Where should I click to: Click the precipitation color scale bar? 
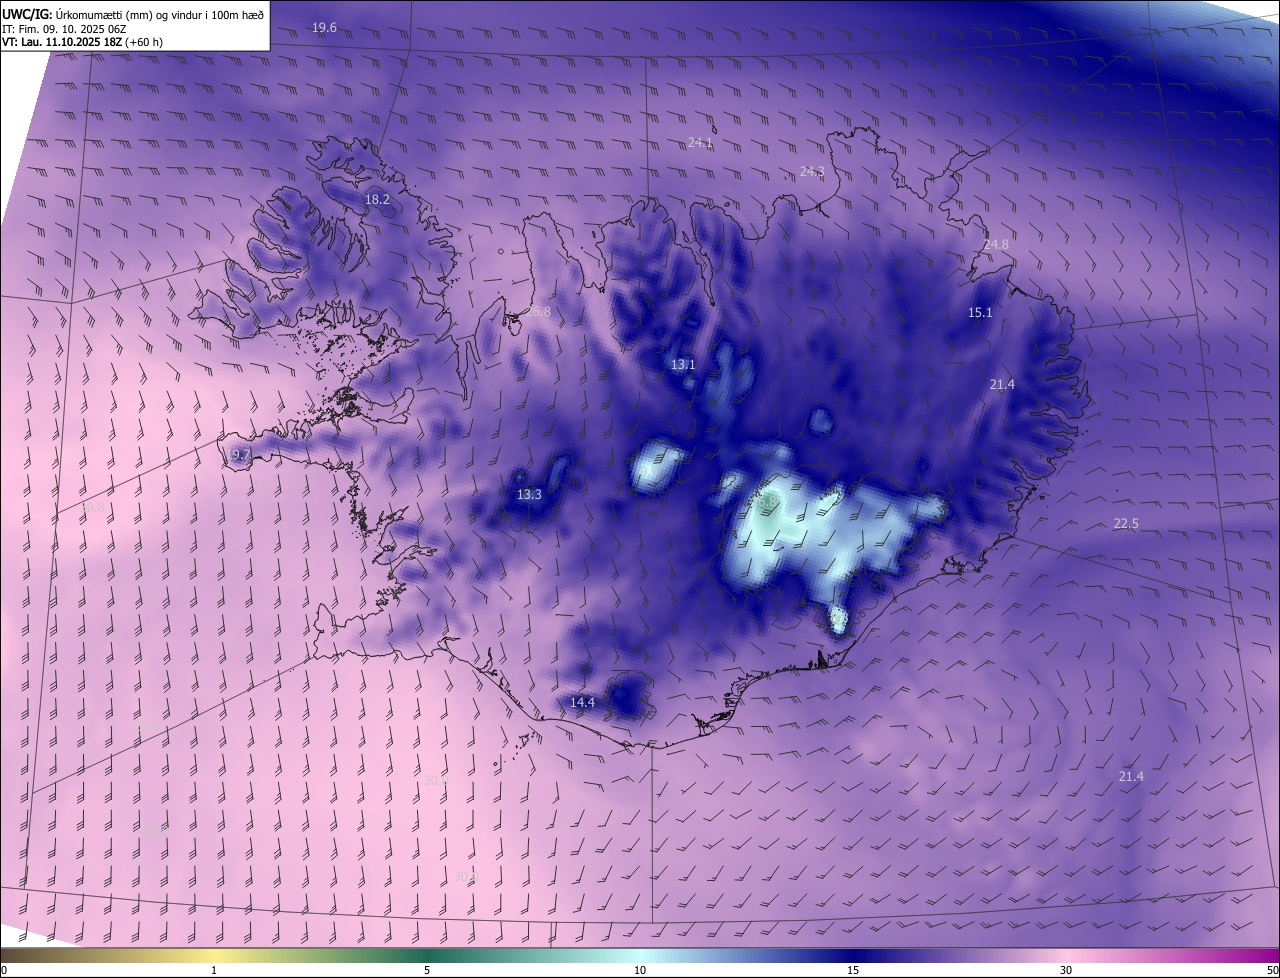click(640, 955)
